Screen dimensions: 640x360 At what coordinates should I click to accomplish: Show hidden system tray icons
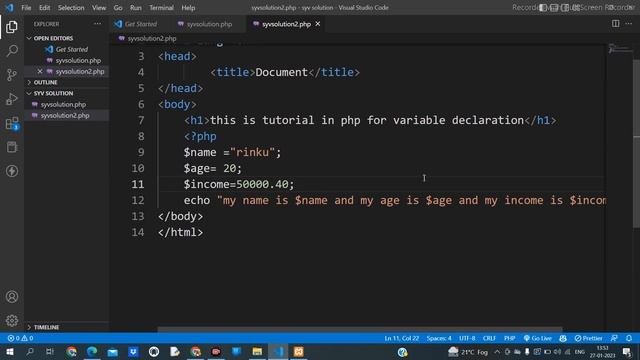tap(497, 352)
